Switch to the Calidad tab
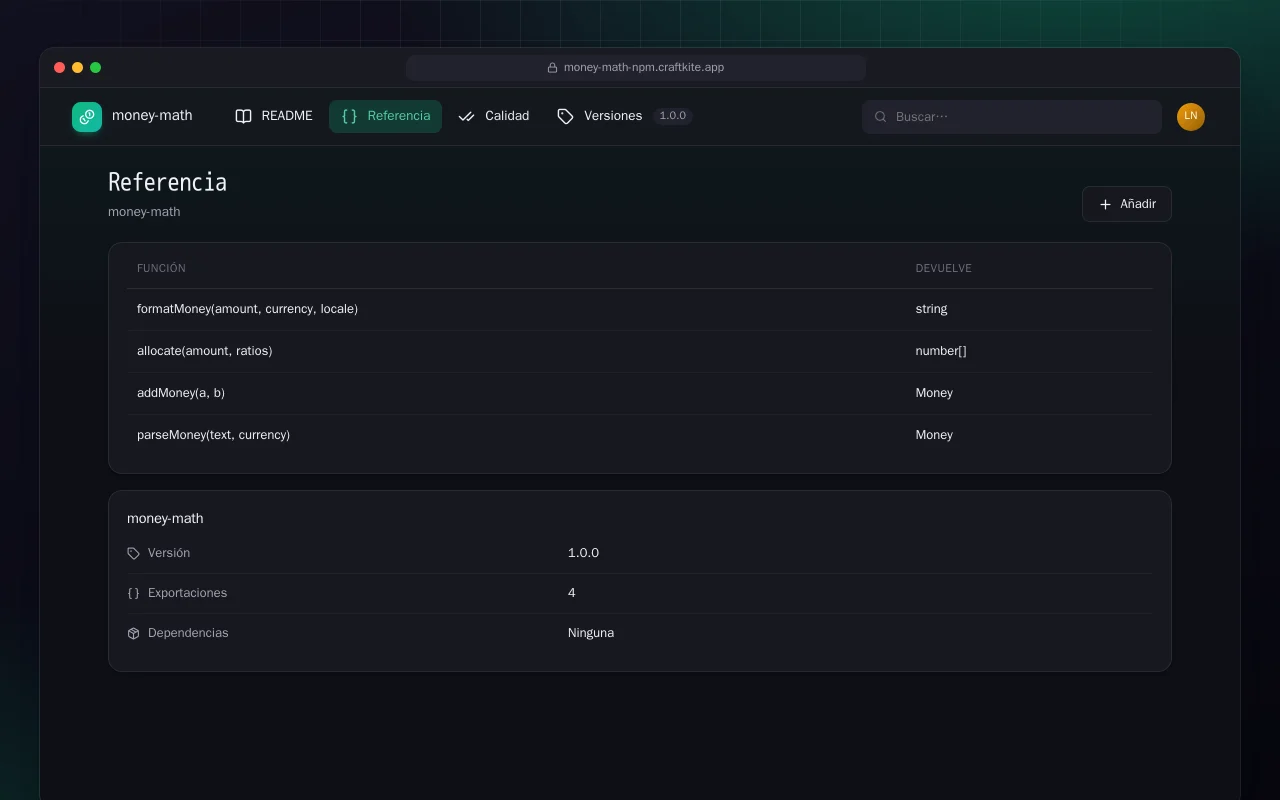 (x=494, y=116)
